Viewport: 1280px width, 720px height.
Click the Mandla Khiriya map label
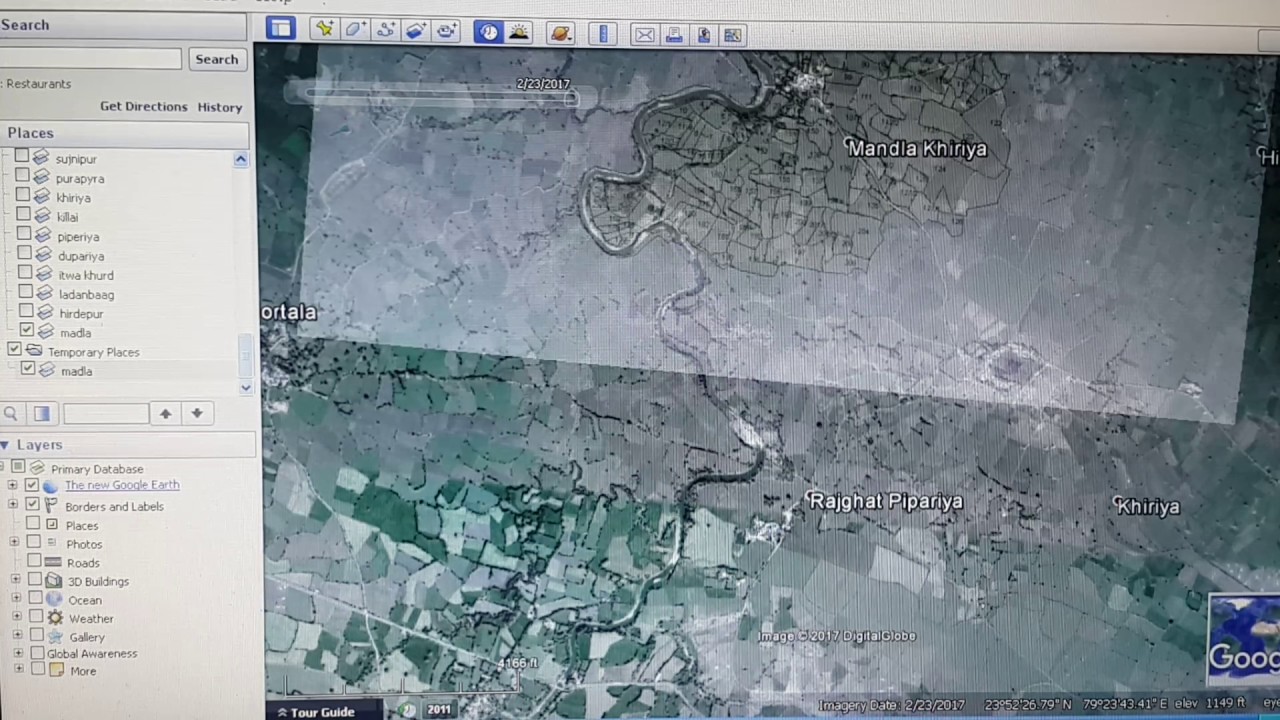click(x=916, y=149)
